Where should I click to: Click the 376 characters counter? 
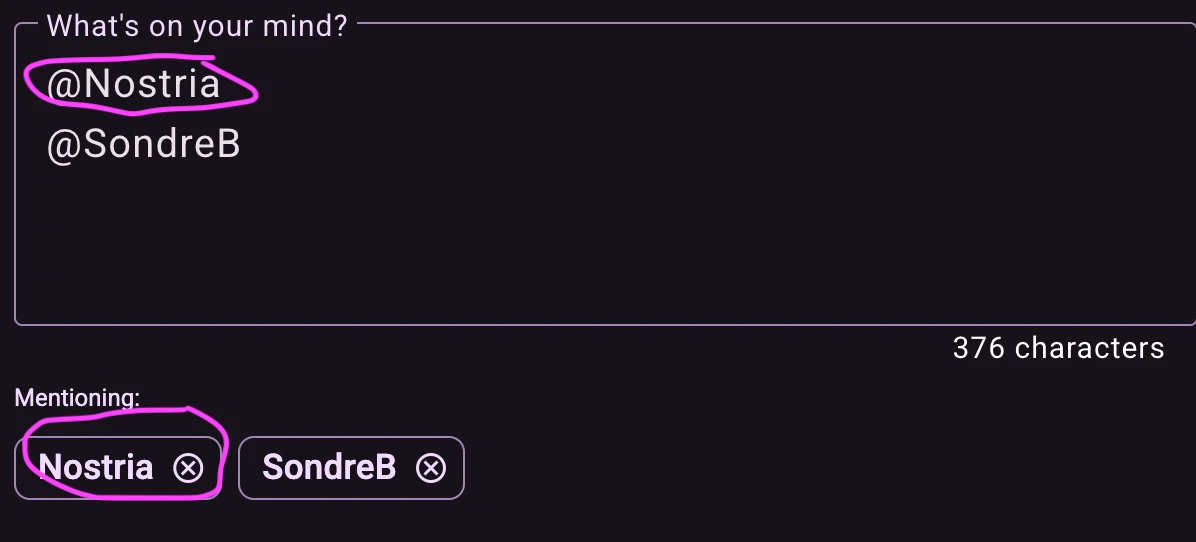1058,348
